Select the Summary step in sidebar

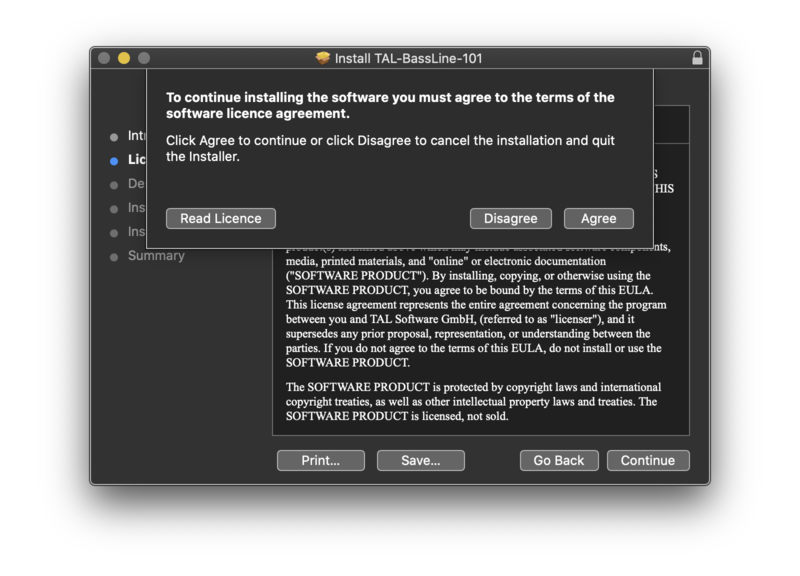coord(156,256)
